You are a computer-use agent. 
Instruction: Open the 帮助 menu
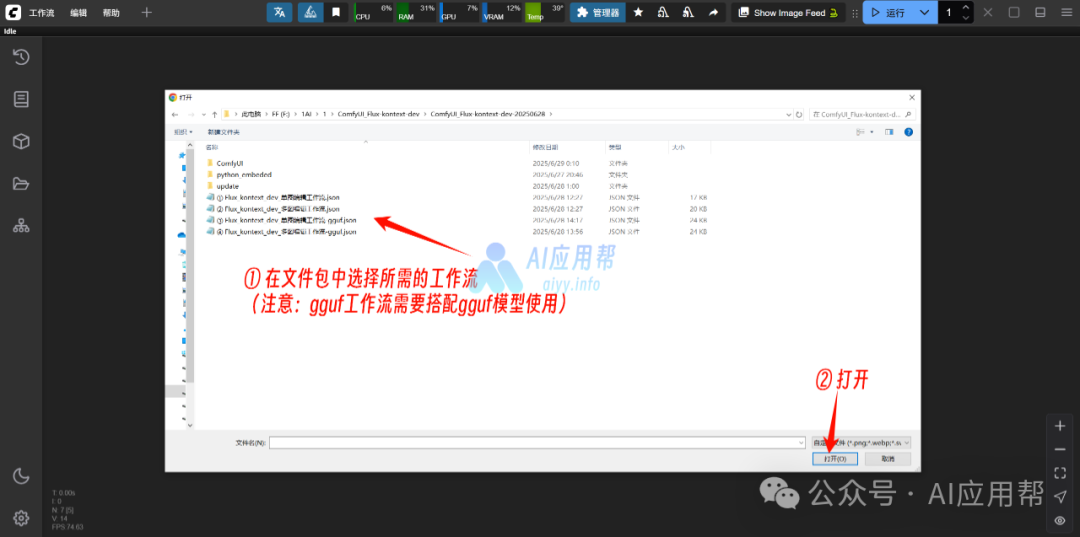(x=111, y=13)
